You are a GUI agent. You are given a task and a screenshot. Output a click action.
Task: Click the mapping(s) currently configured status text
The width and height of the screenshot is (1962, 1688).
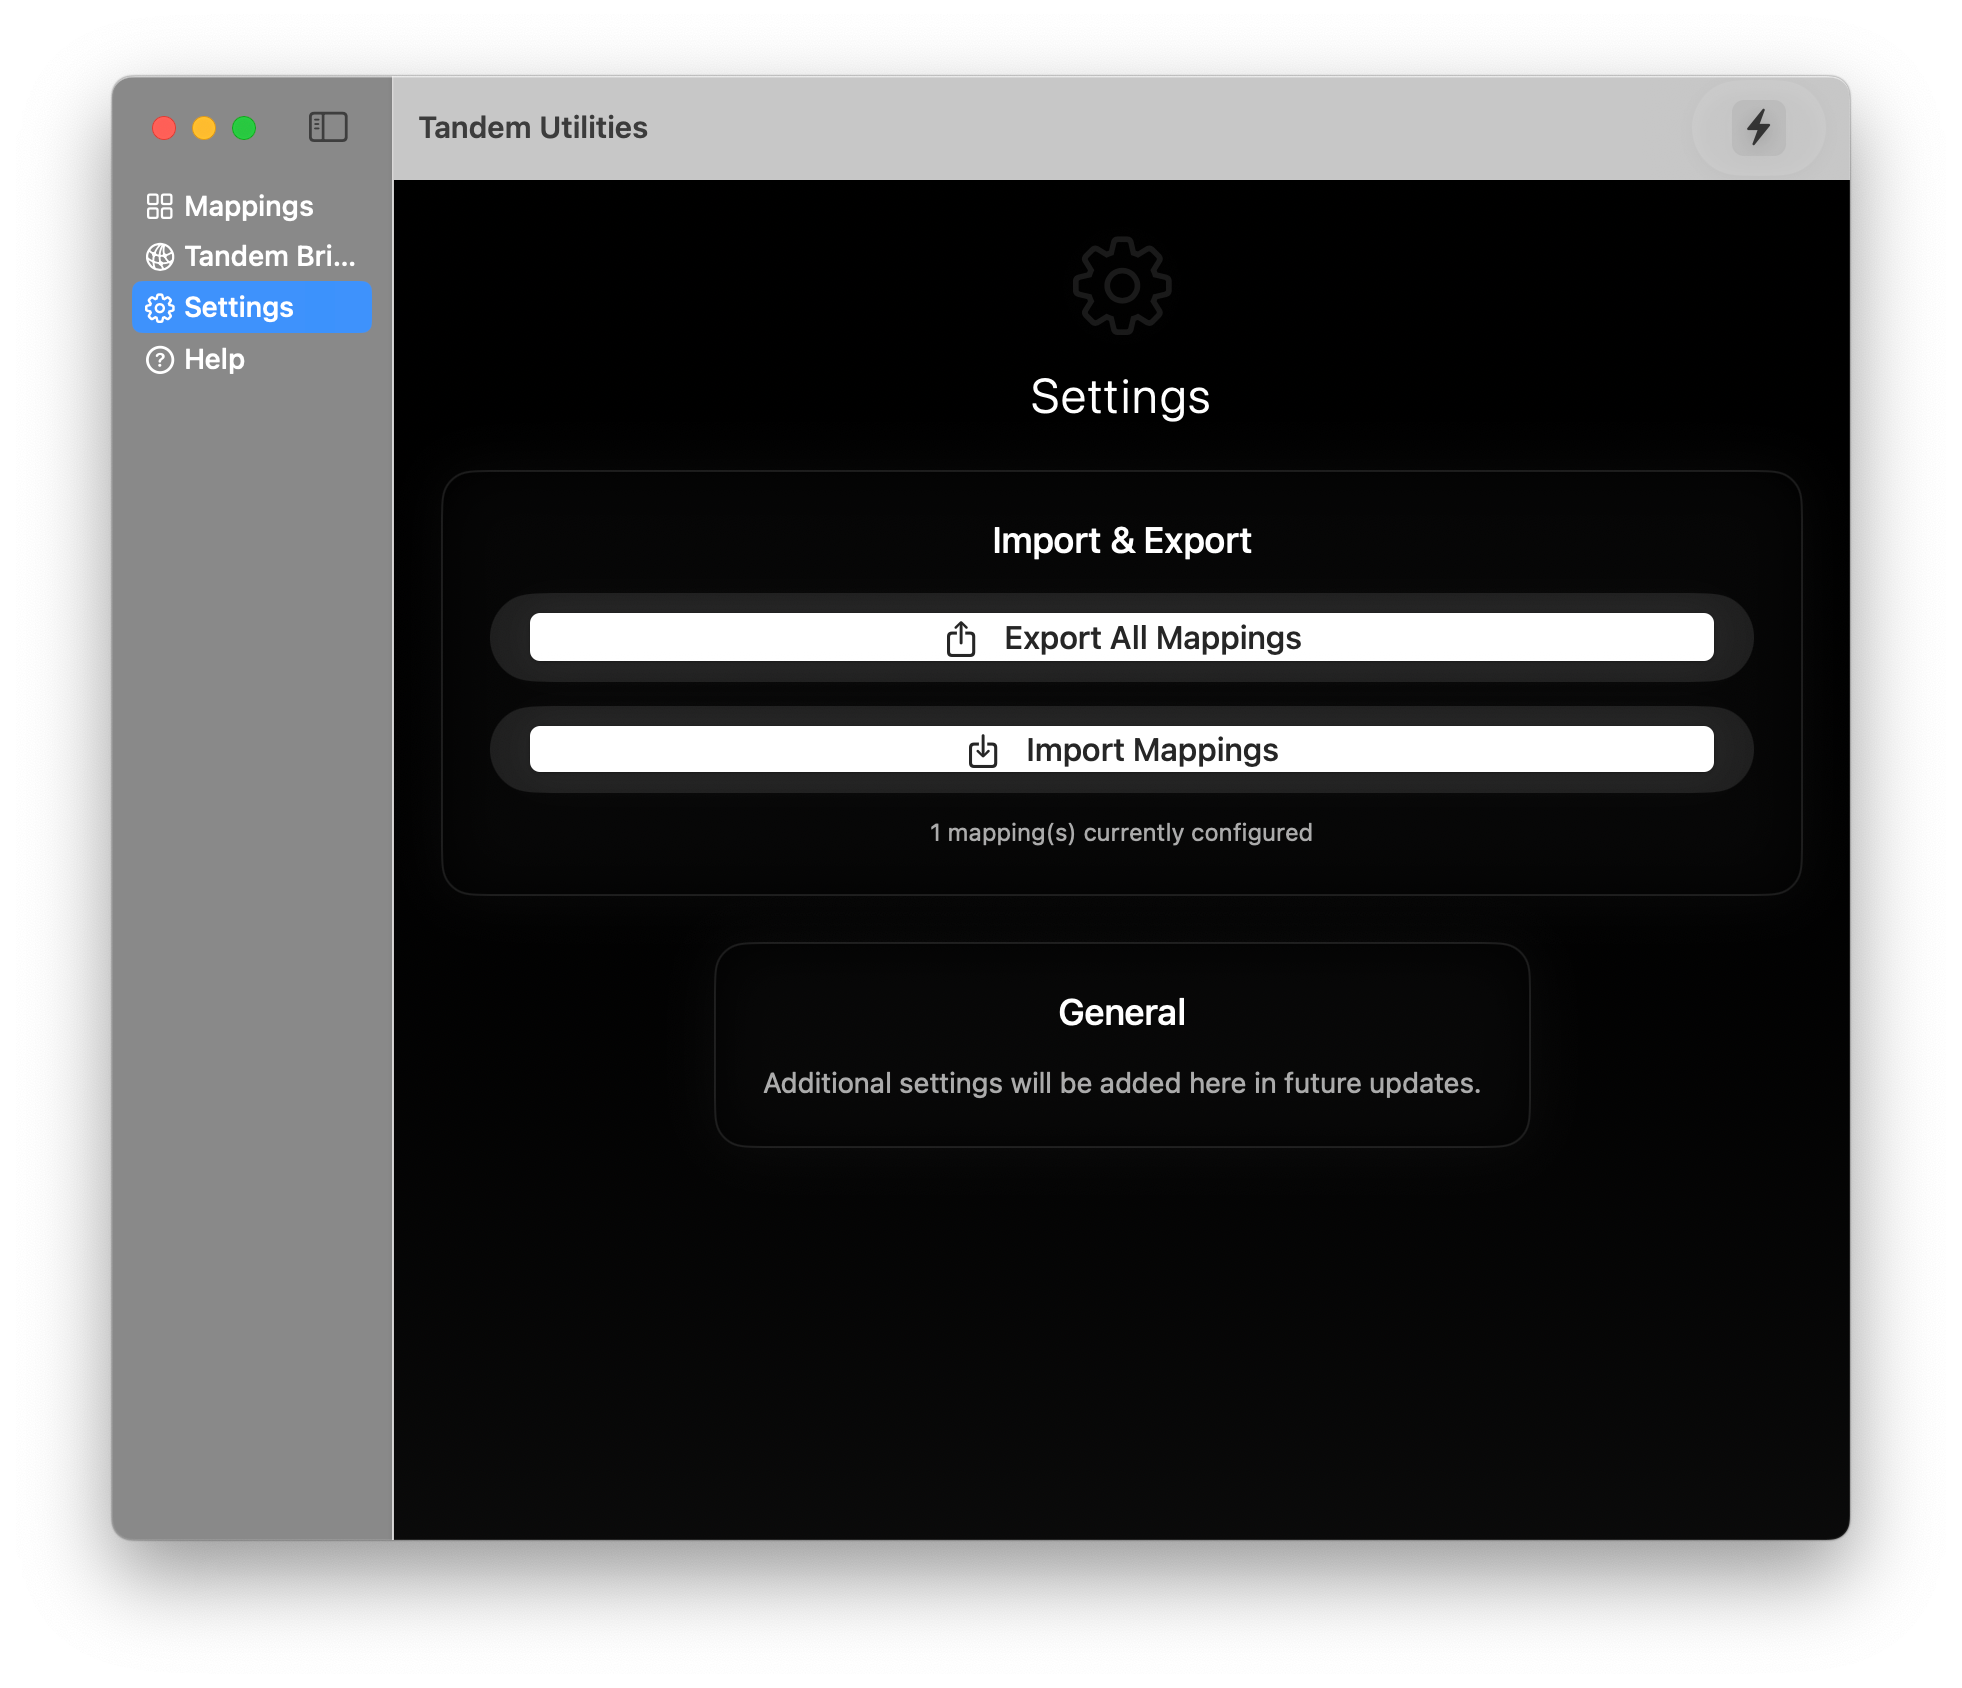point(1121,833)
